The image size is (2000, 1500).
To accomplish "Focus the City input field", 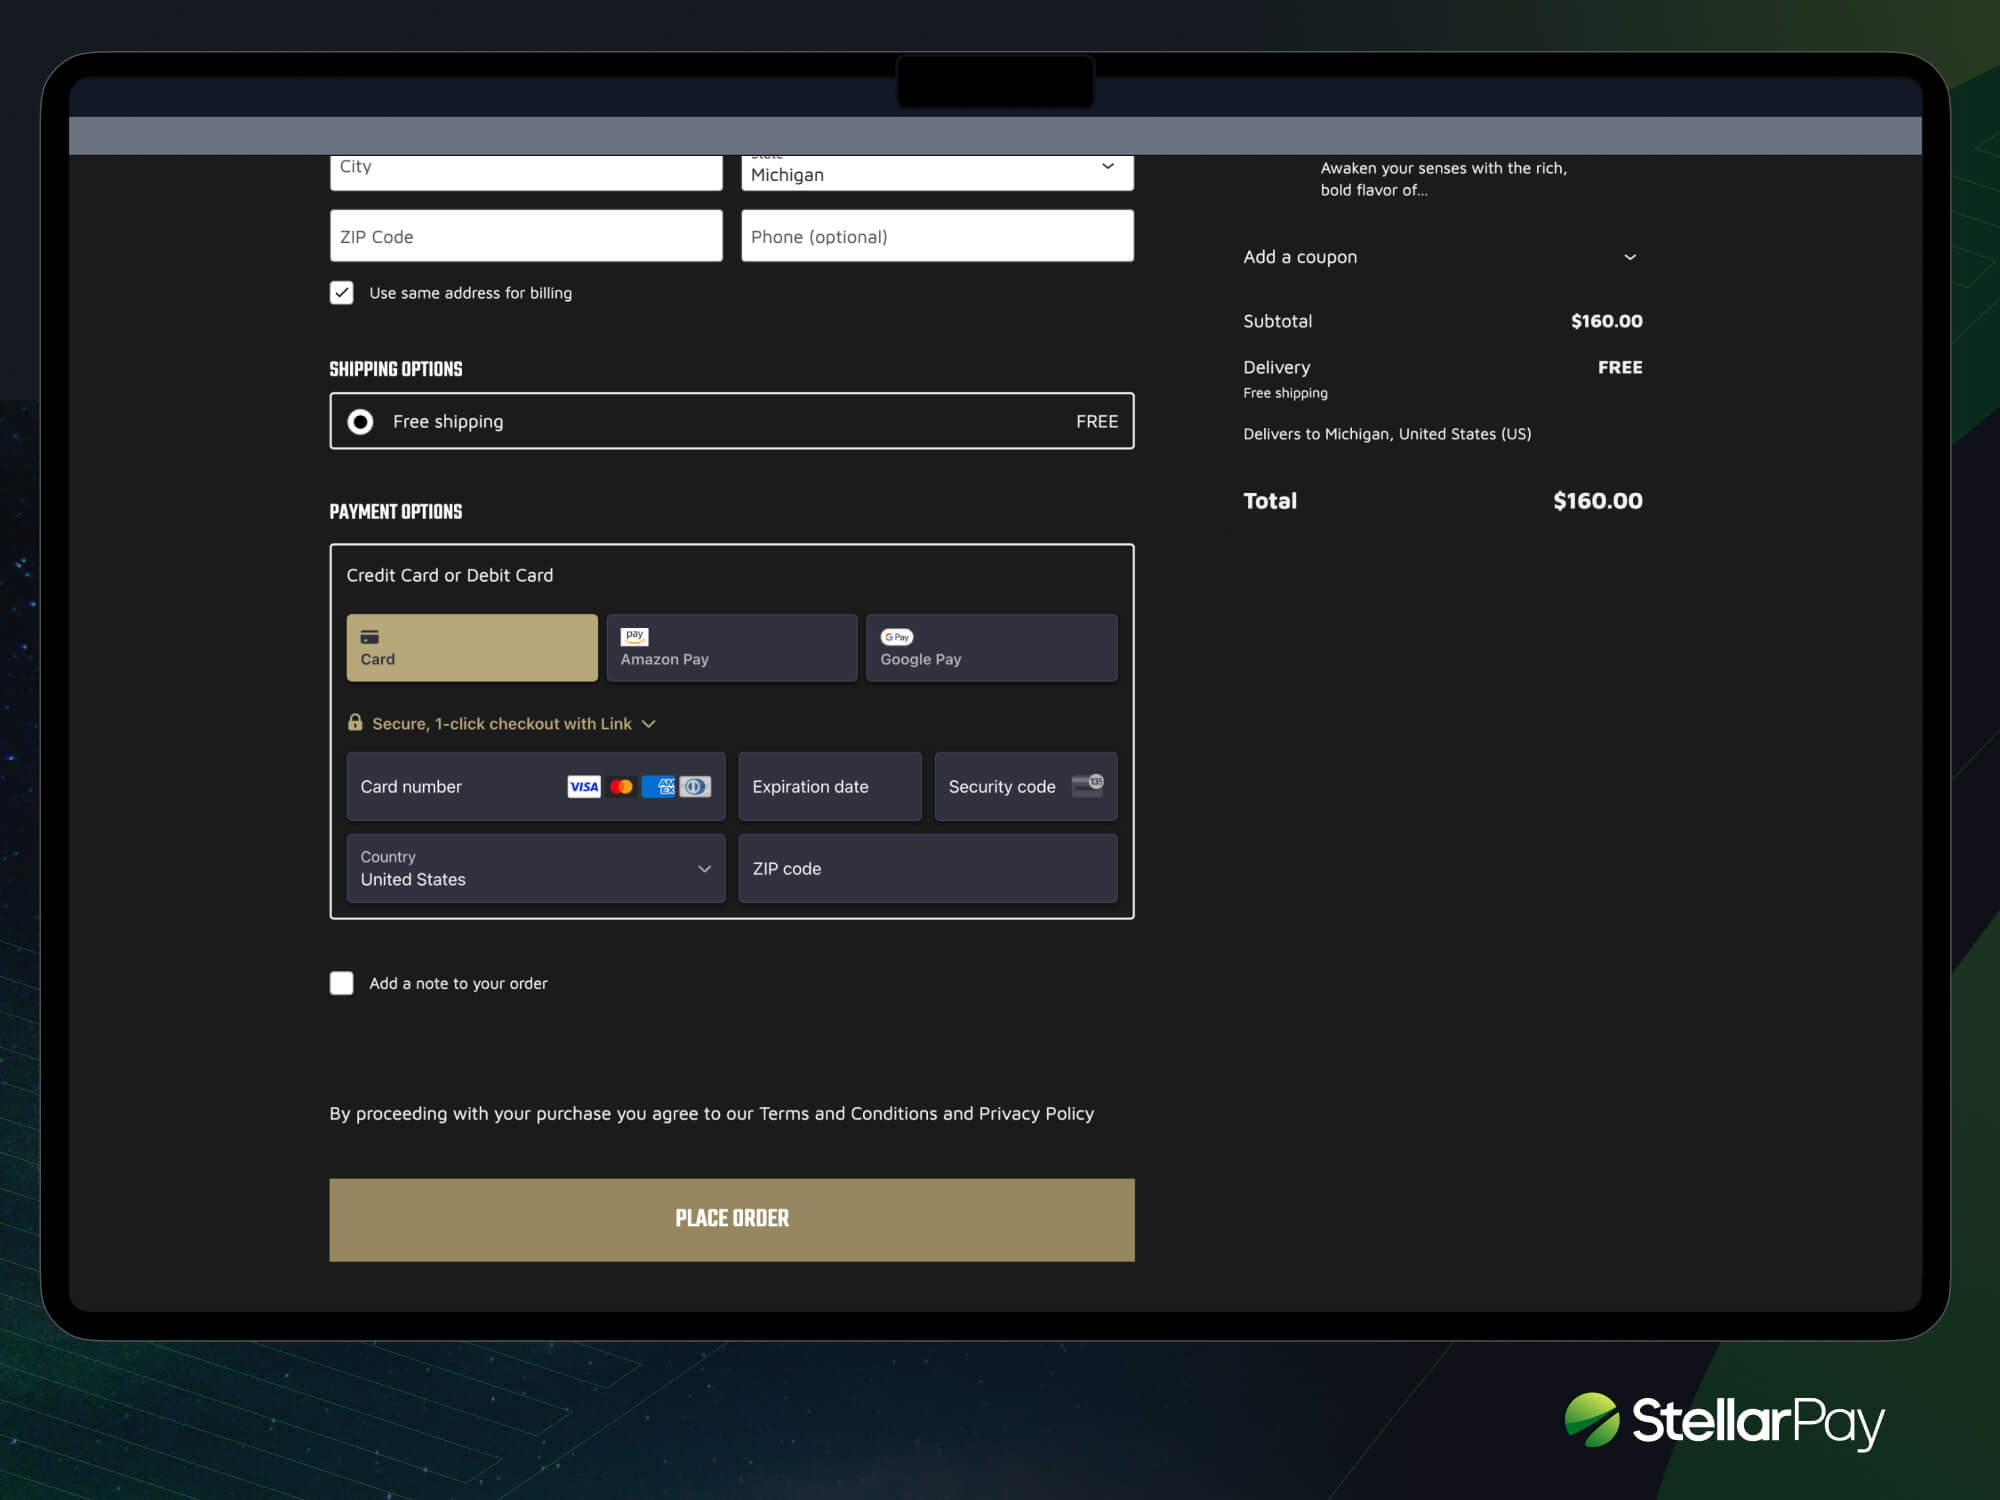I will (526, 172).
